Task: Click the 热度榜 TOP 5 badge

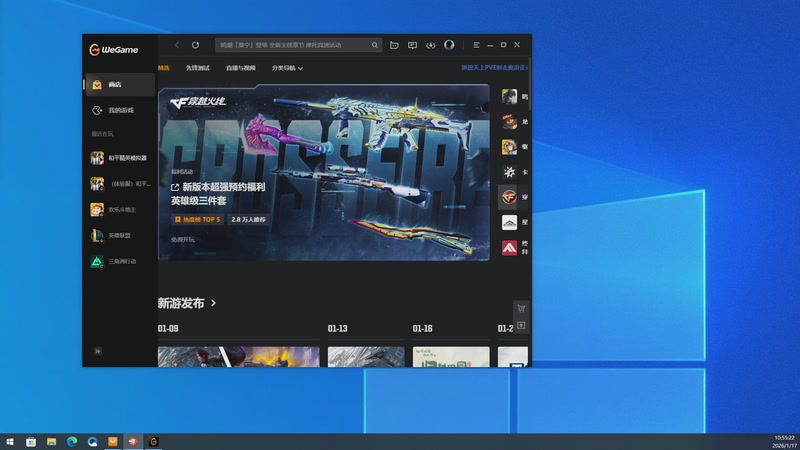Action: click(x=197, y=219)
